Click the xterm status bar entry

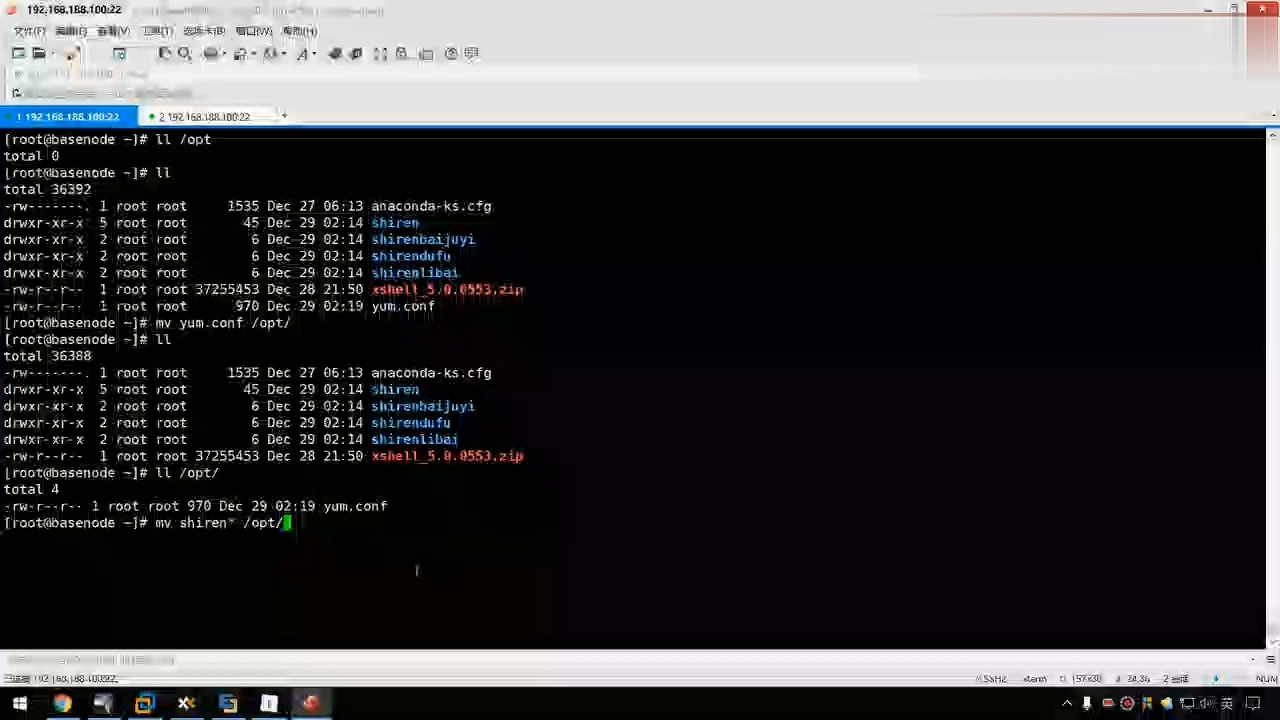[1035, 679]
